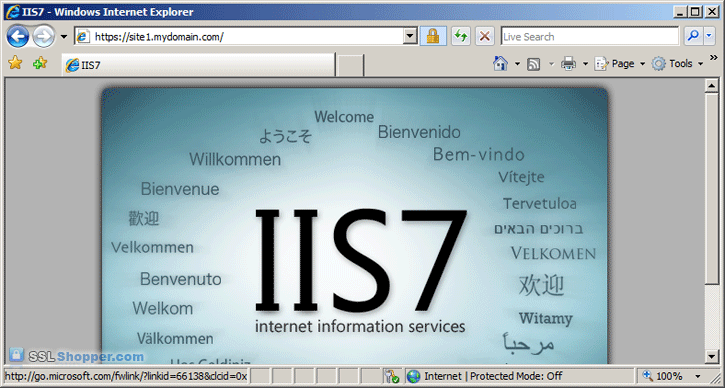This screenshot has height=388, width=725.
Task: Click the RSS feeds icon
Action: (534, 64)
